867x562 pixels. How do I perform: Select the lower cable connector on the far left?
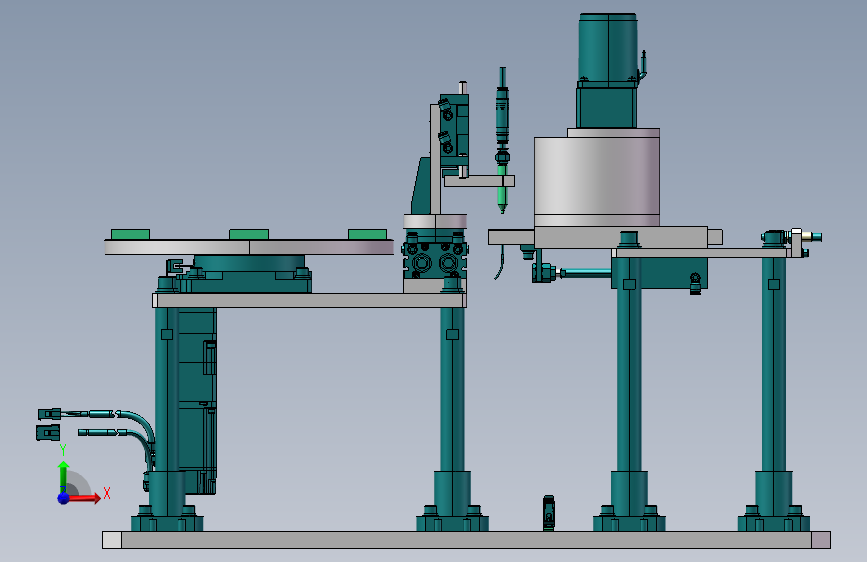[48, 433]
